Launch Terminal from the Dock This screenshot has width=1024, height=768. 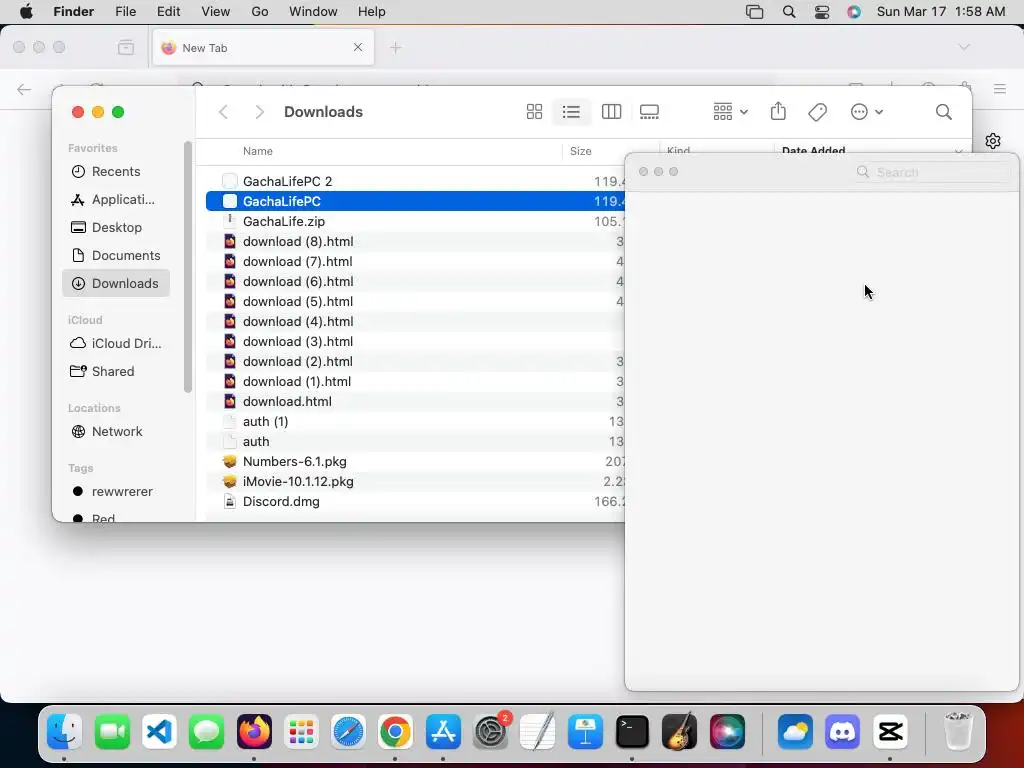point(632,731)
